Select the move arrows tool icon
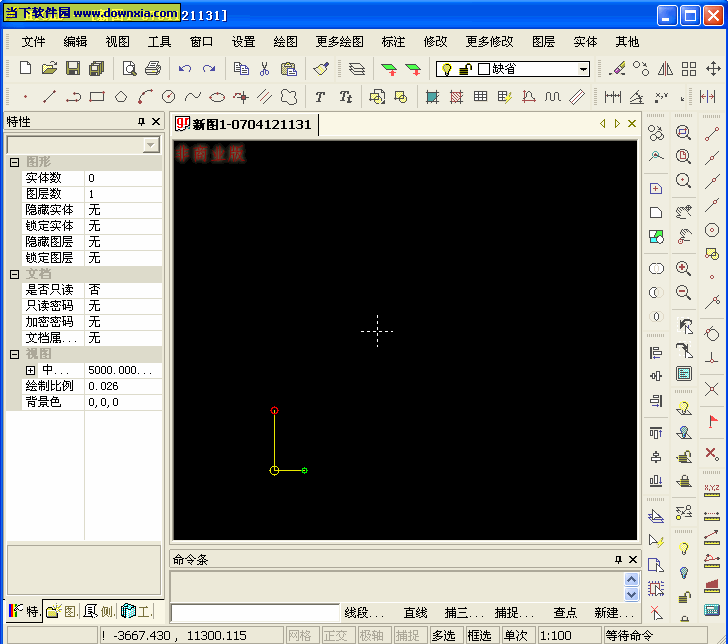 click(713, 69)
